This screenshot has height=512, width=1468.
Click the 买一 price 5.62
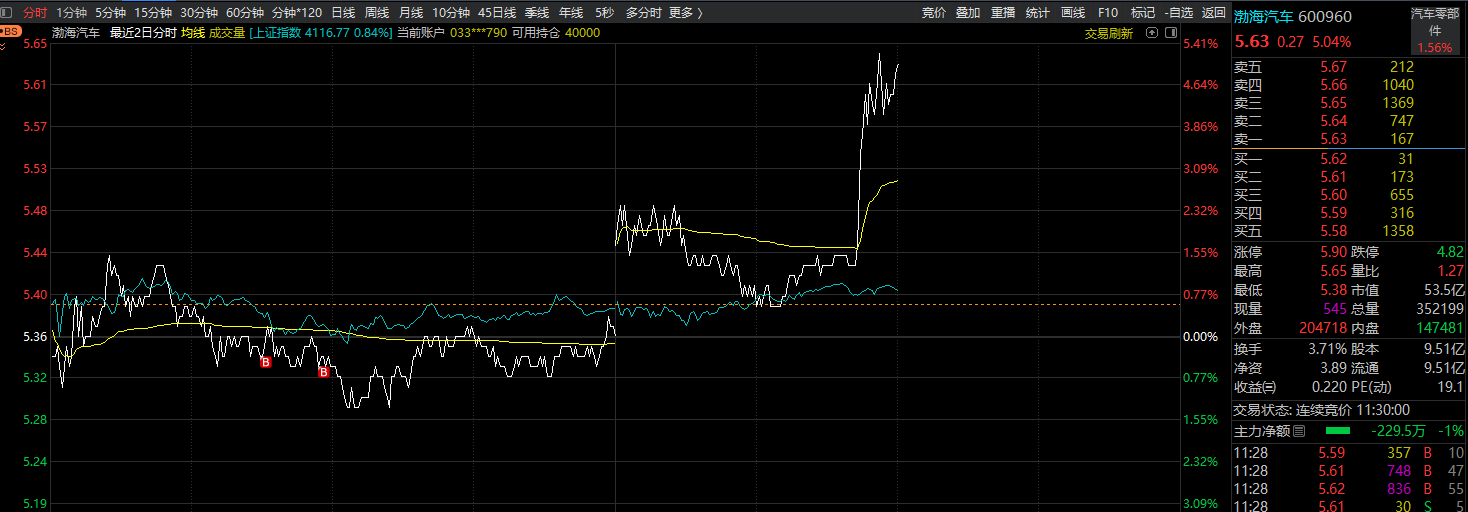coord(1333,158)
